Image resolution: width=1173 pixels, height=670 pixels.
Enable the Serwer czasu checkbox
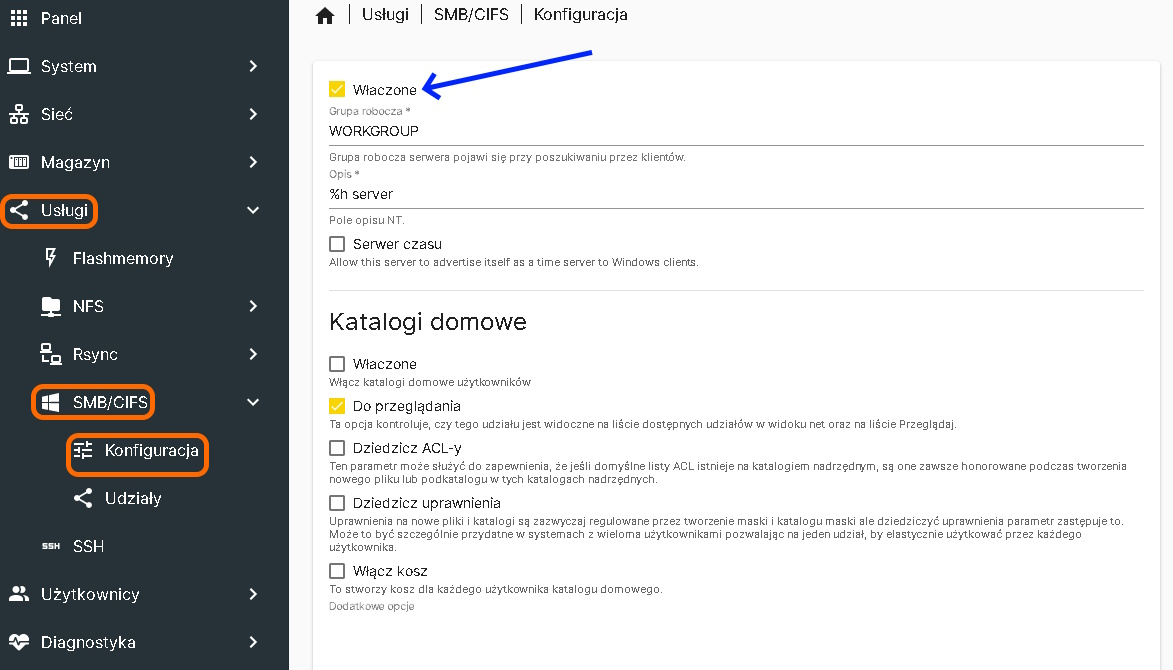pos(337,244)
